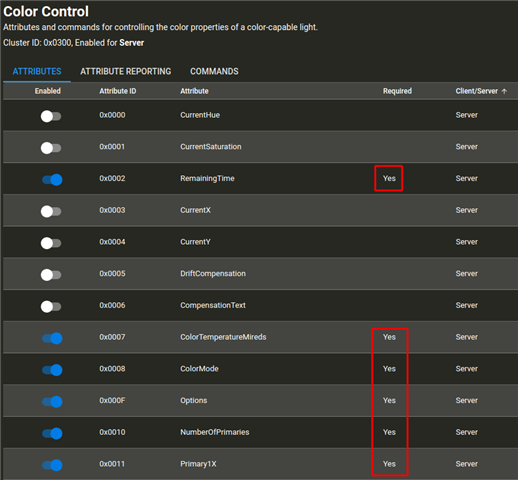
Task: Enable the CurrentSaturation attribute toggle
Action: (51, 148)
